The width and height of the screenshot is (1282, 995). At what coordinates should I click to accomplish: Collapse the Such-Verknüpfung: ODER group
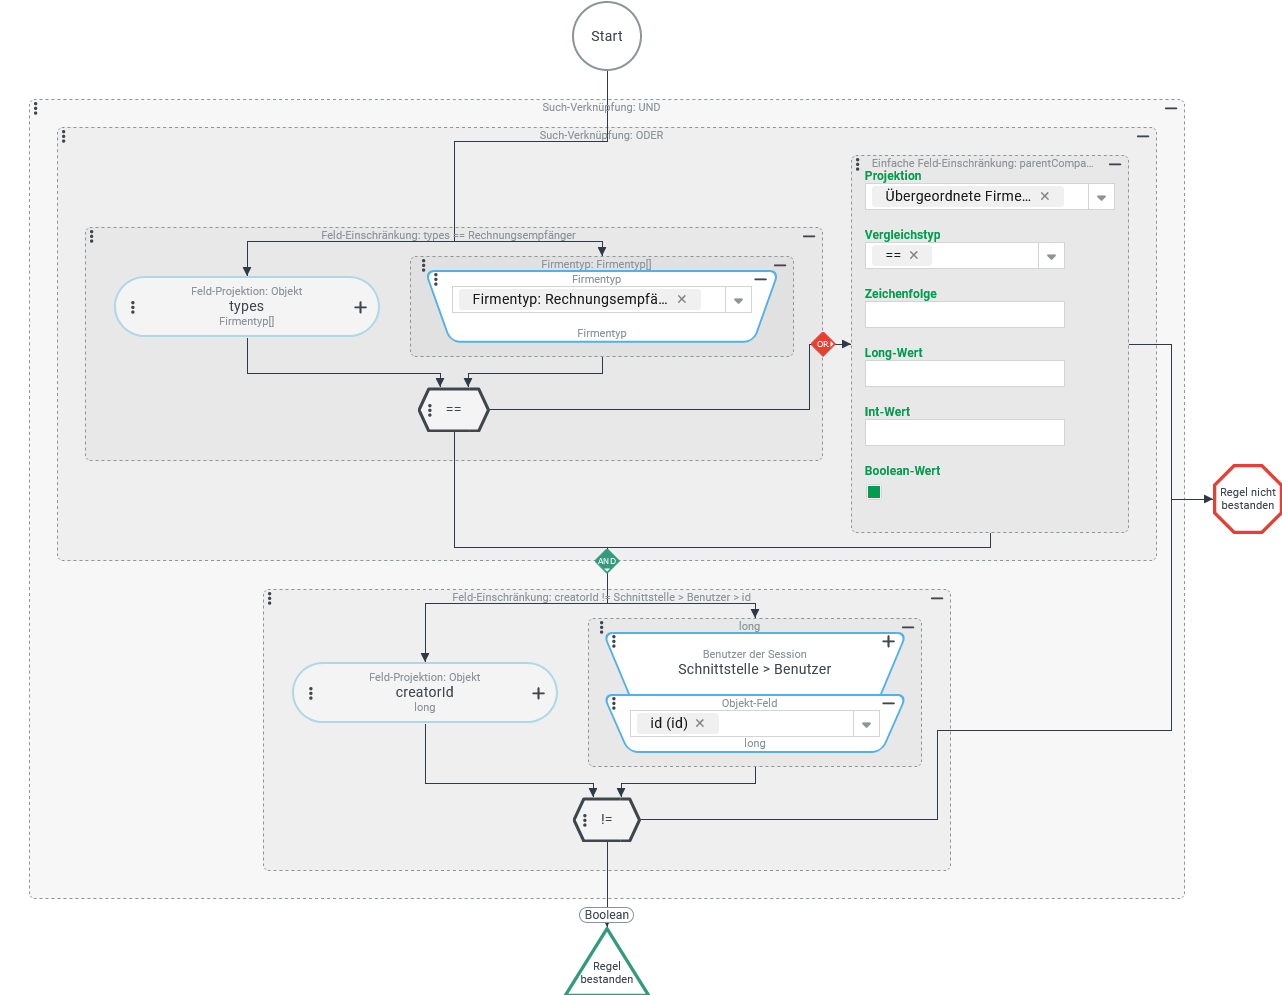(x=1143, y=136)
